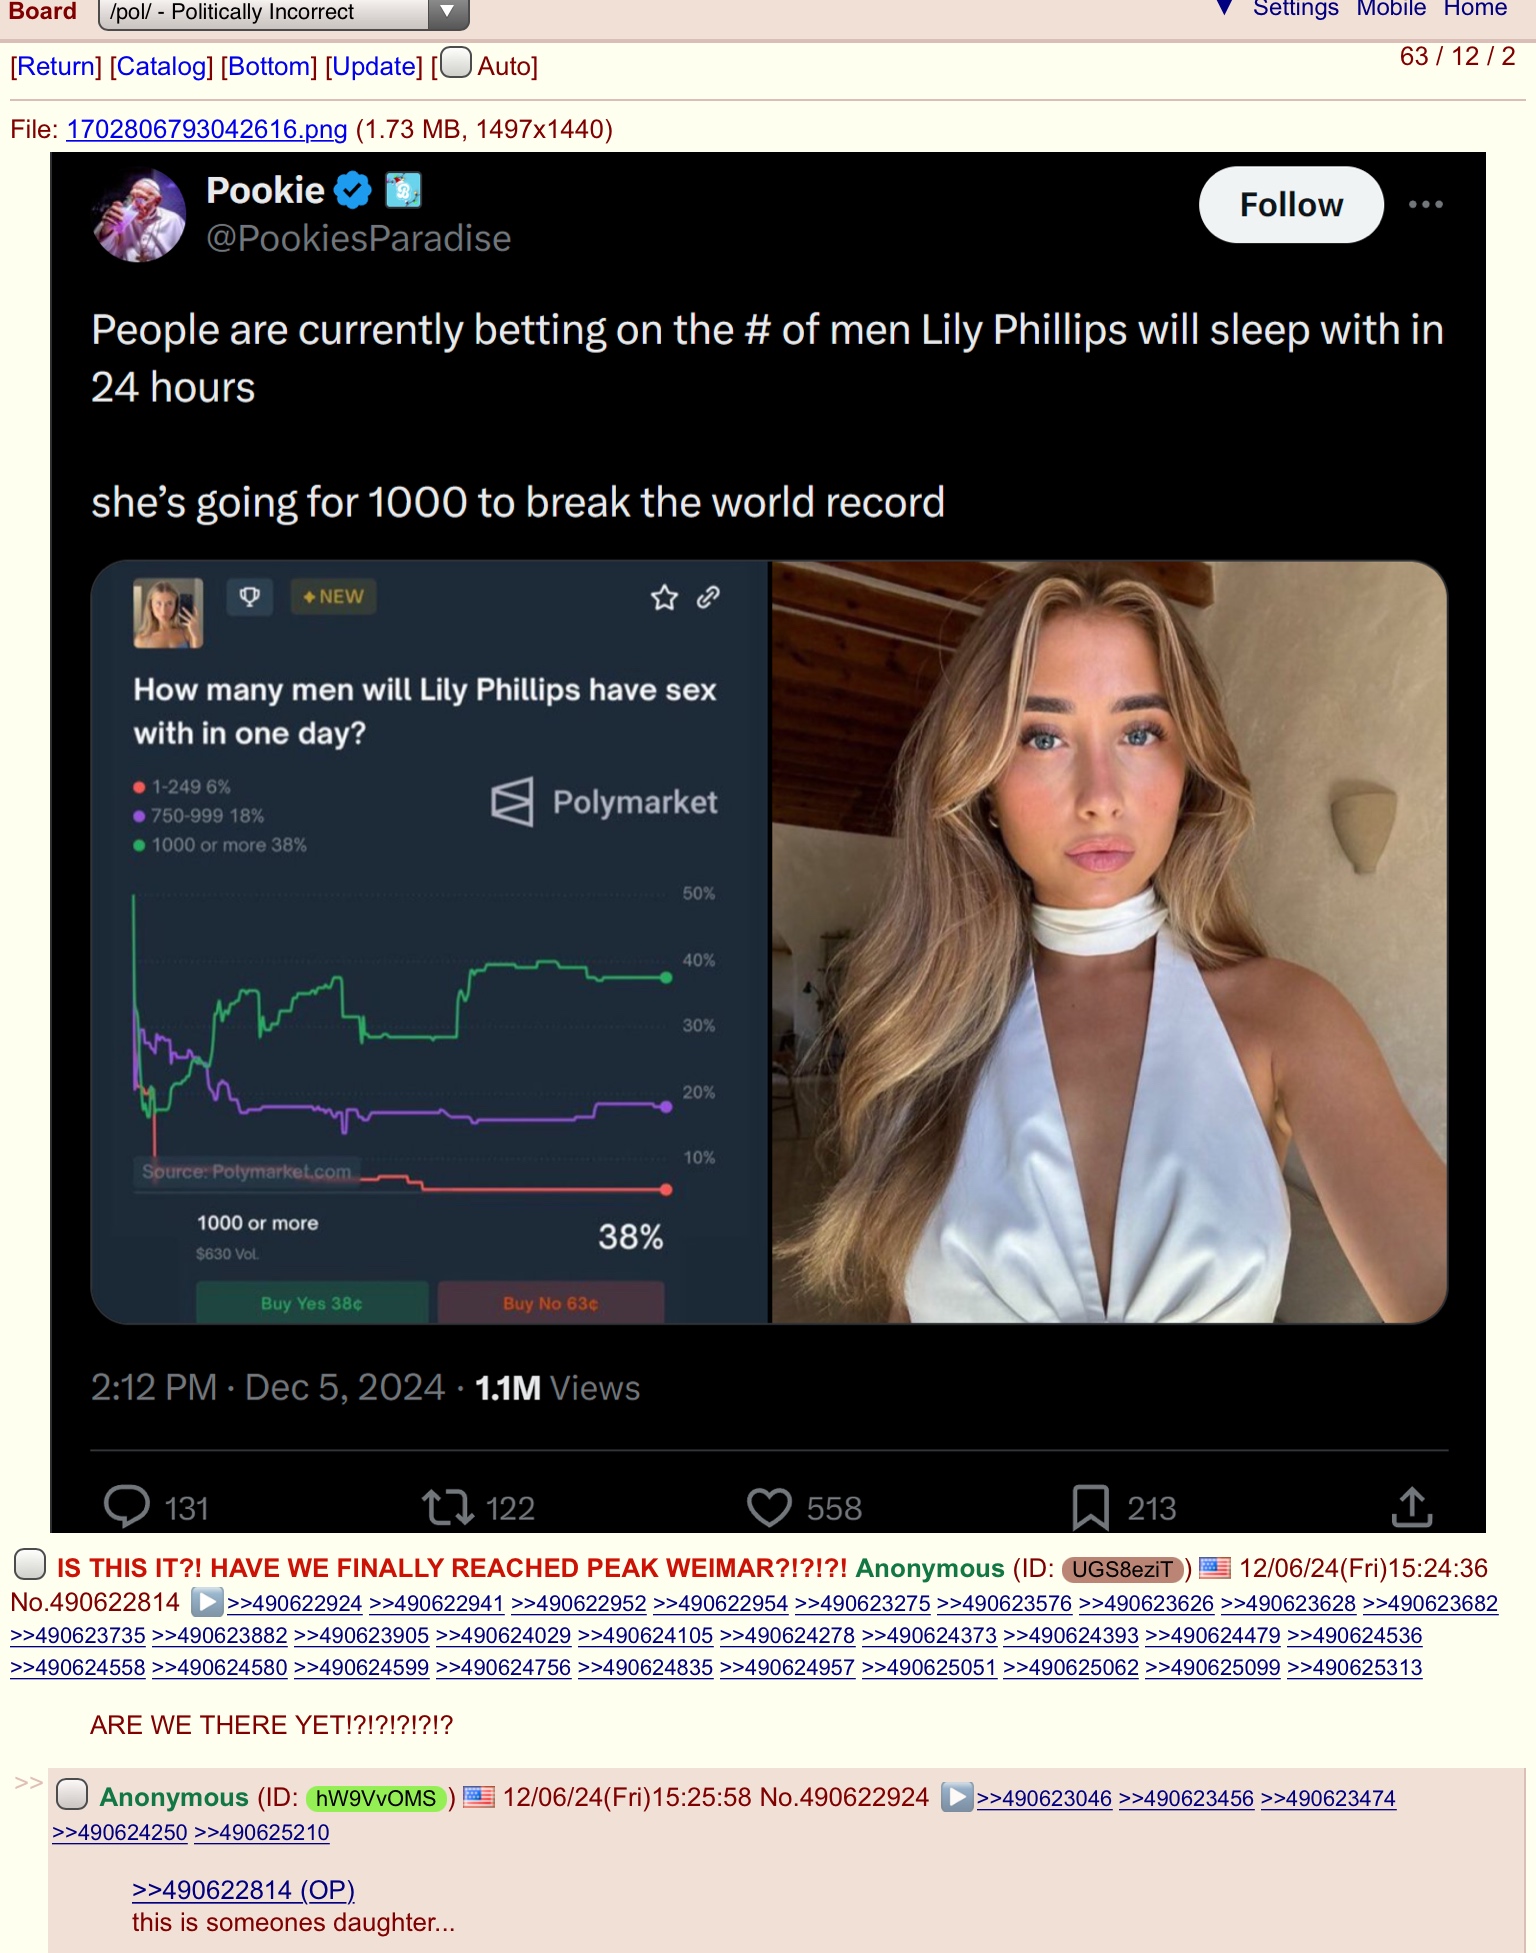Click the US flag on reply 490622924
This screenshot has width=1536, height=1953.
pos(479,1797)
